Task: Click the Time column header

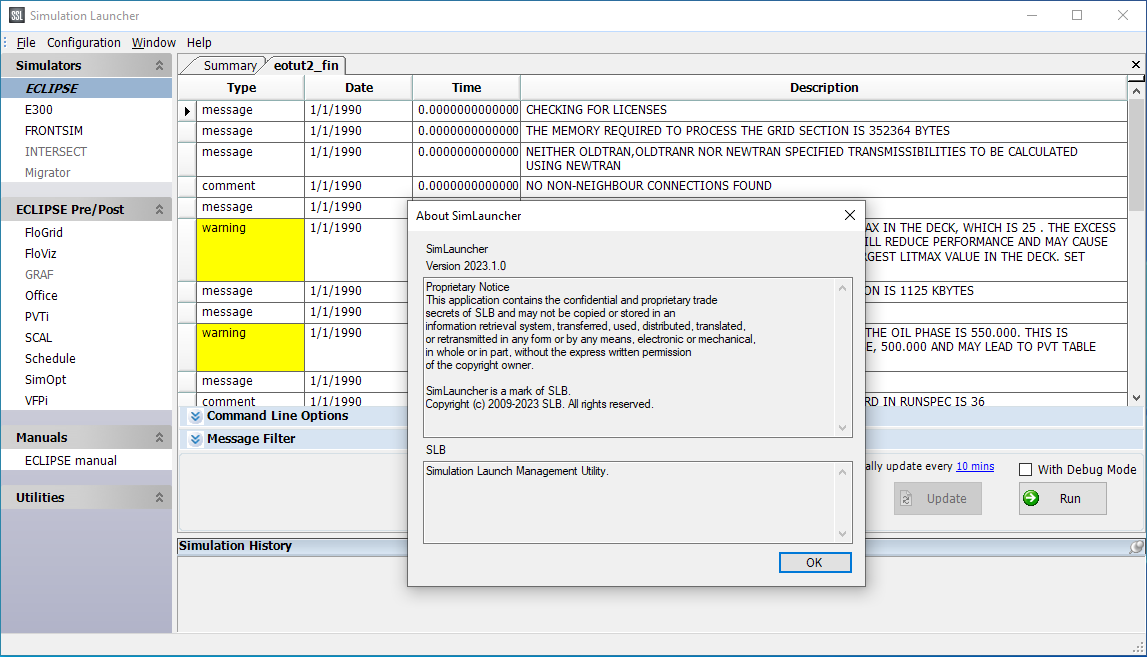Action: [467, 88]
